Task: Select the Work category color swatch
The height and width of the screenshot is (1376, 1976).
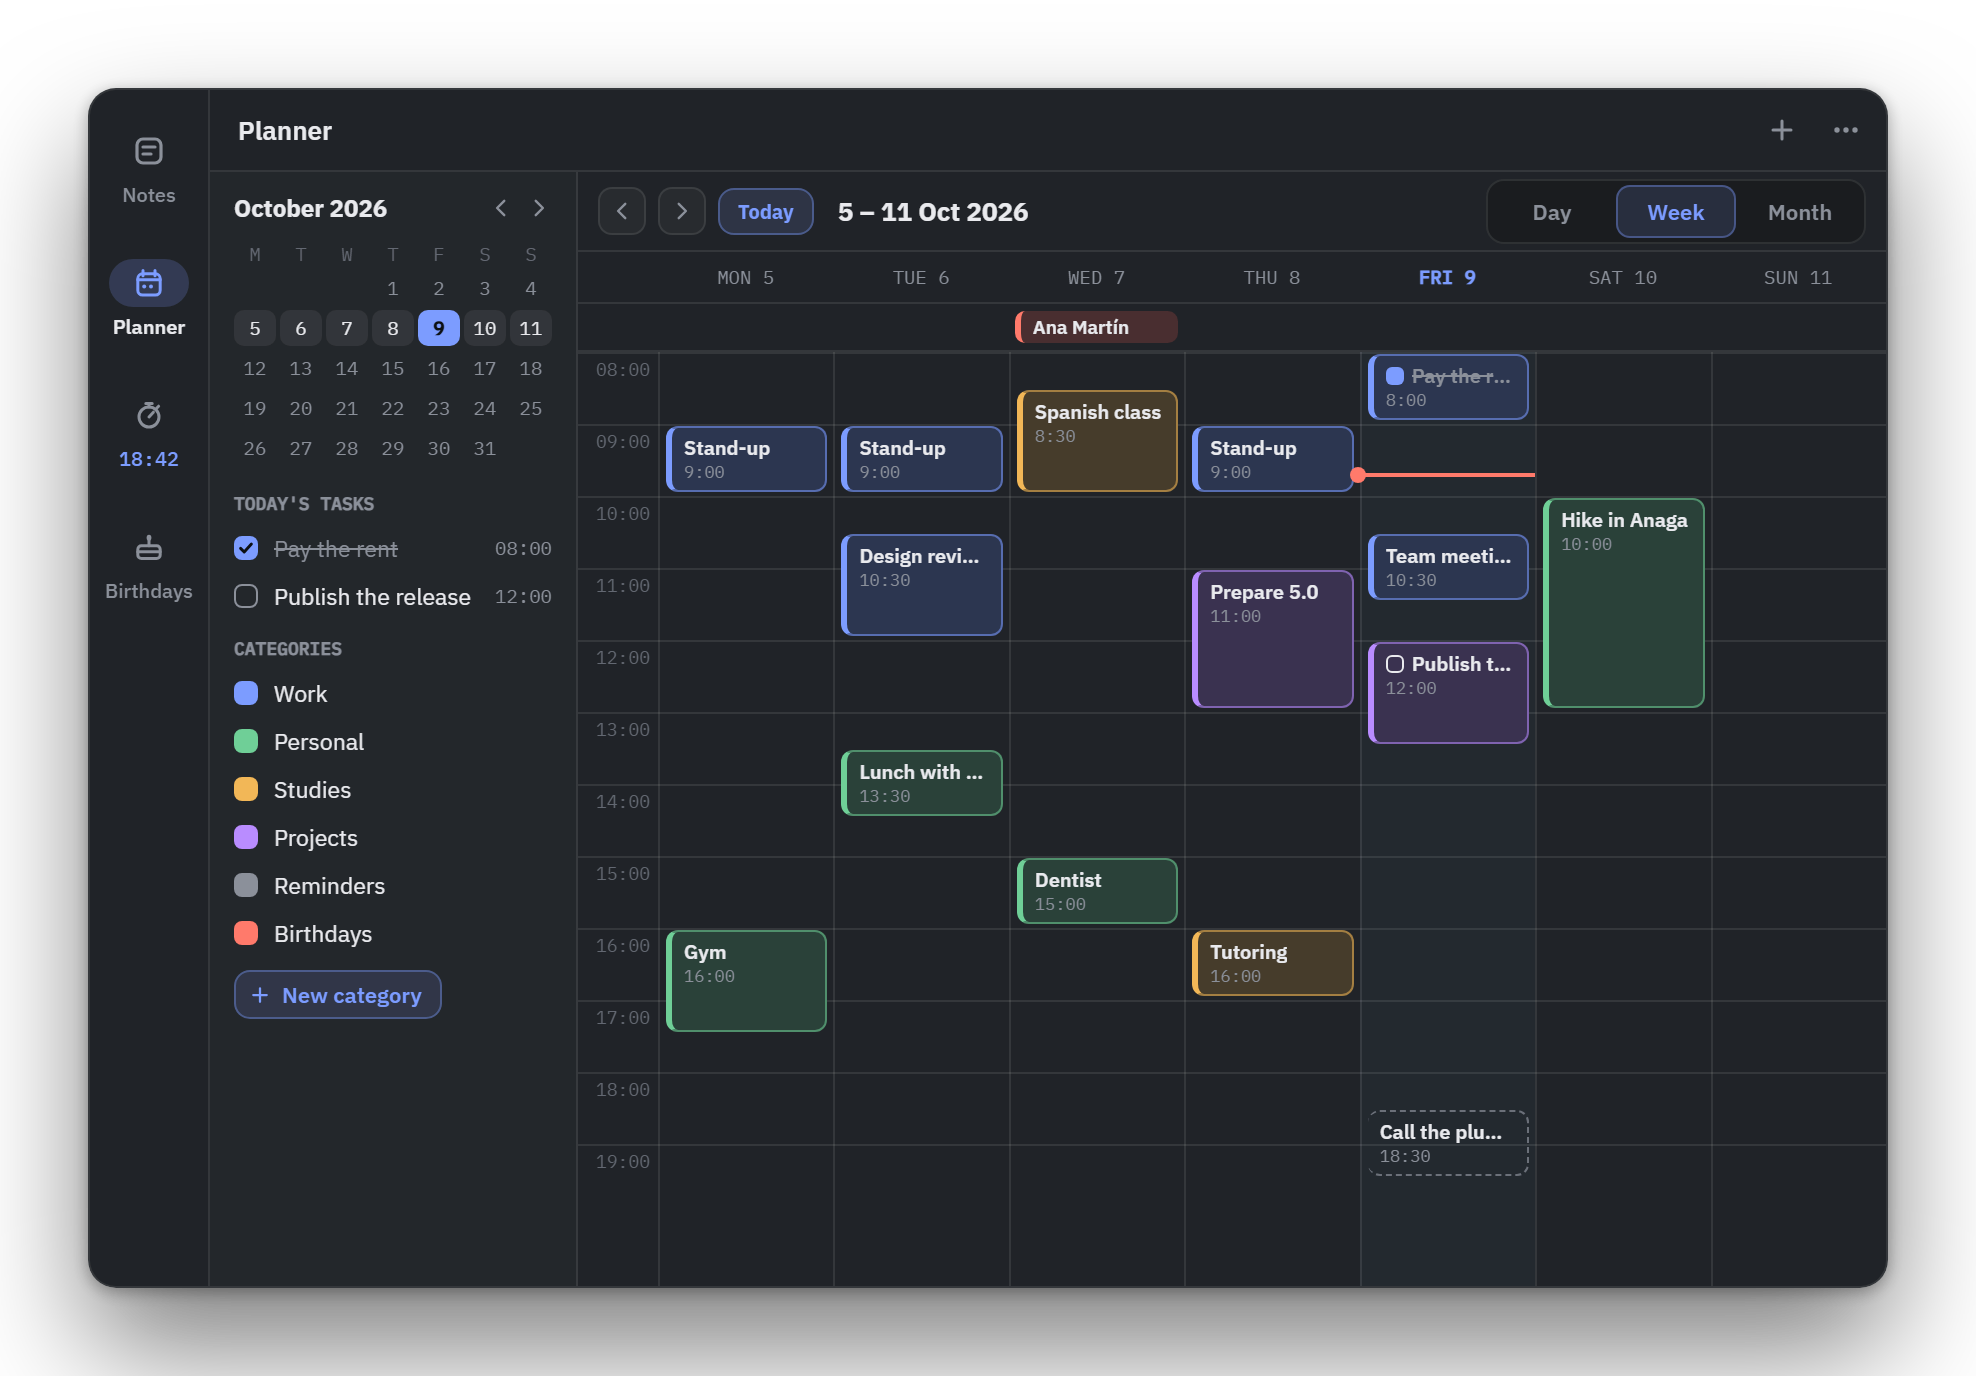Action: click(x=246, y=693)
